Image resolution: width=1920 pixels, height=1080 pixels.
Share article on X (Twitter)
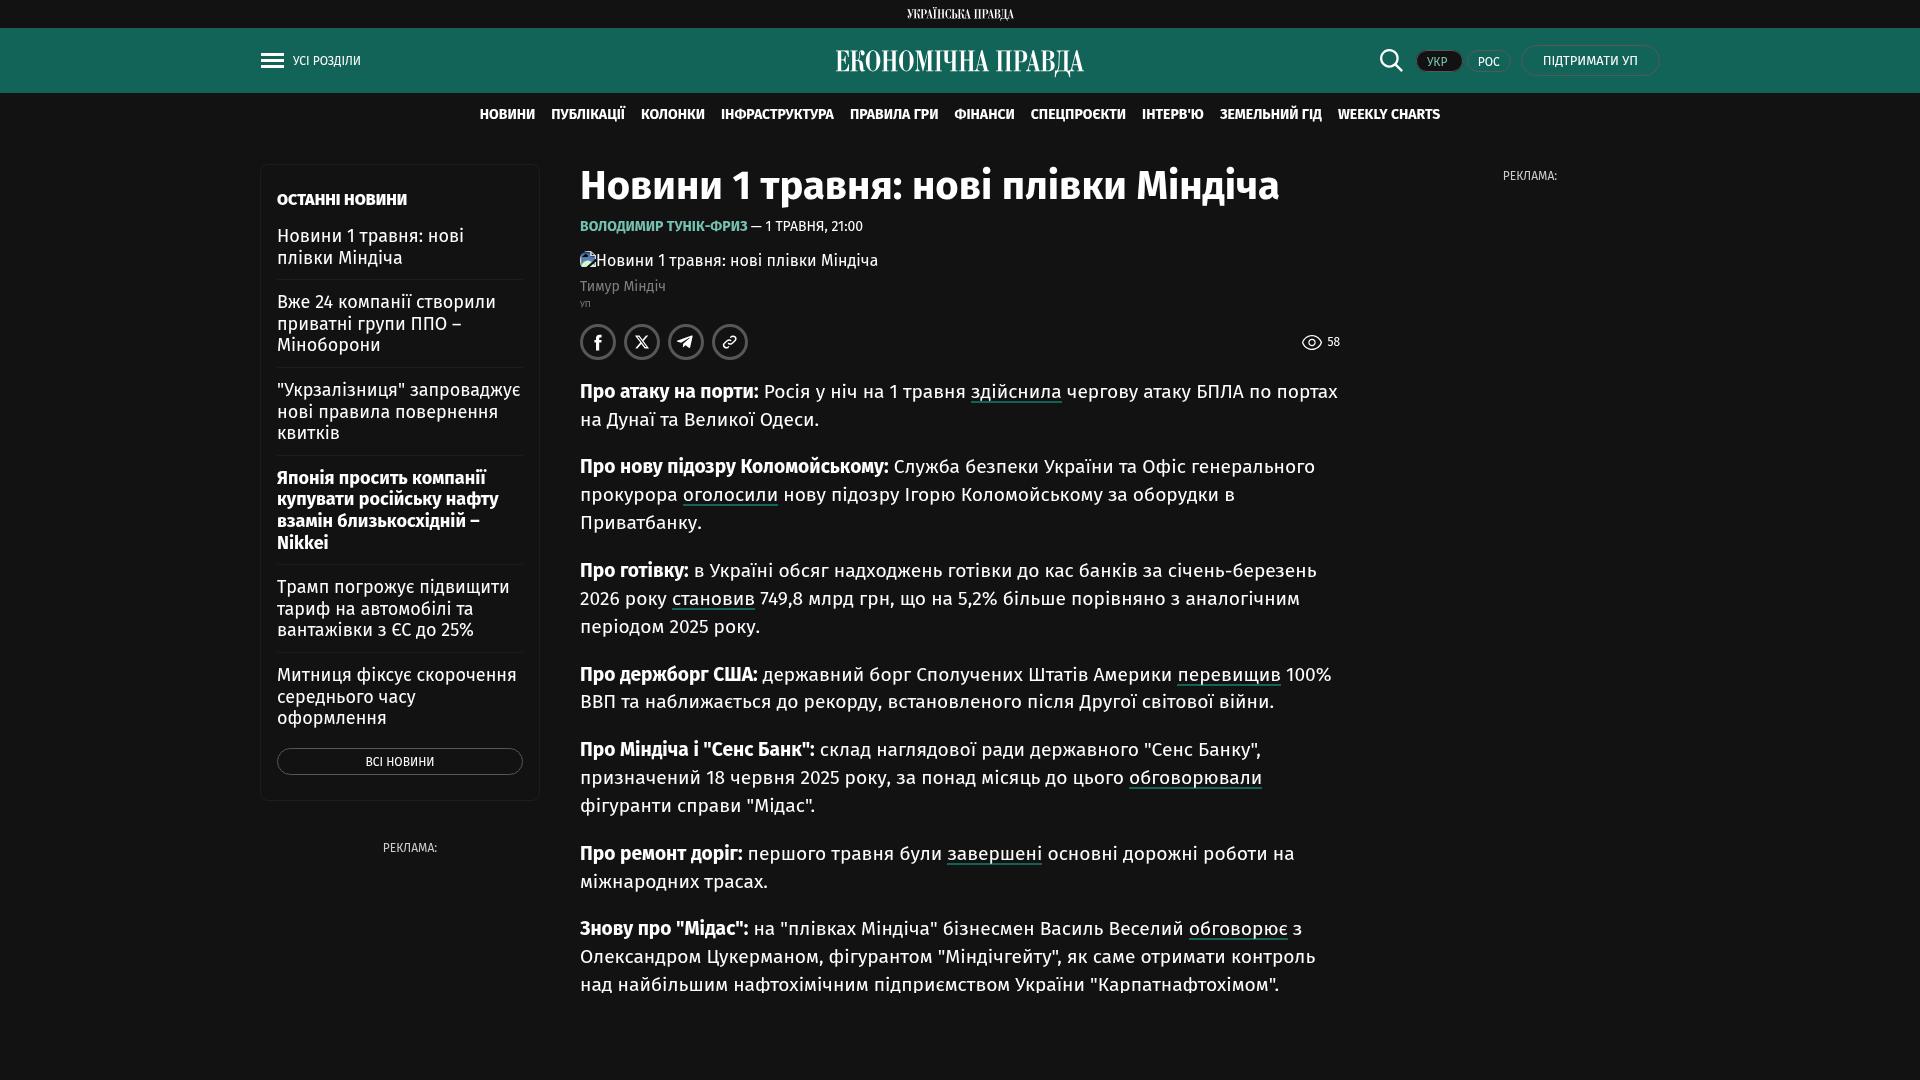[642, 342]
